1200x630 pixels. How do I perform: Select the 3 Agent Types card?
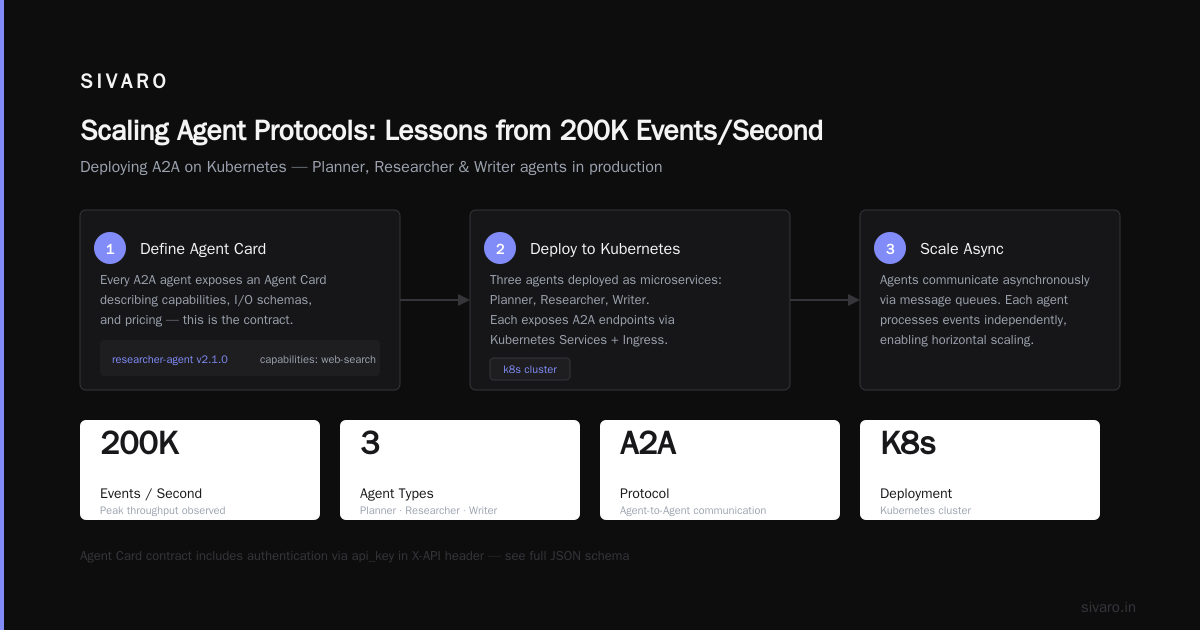point(460,470)
